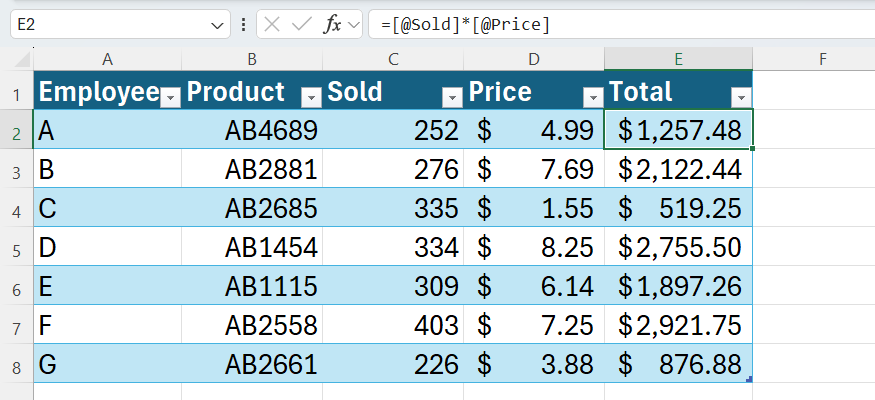Select row 2 header
This screenshot has height=400, width=875.
pos(17,129)
